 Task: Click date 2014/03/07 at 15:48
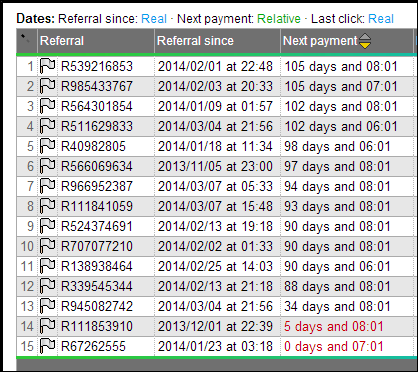[215, 206]
